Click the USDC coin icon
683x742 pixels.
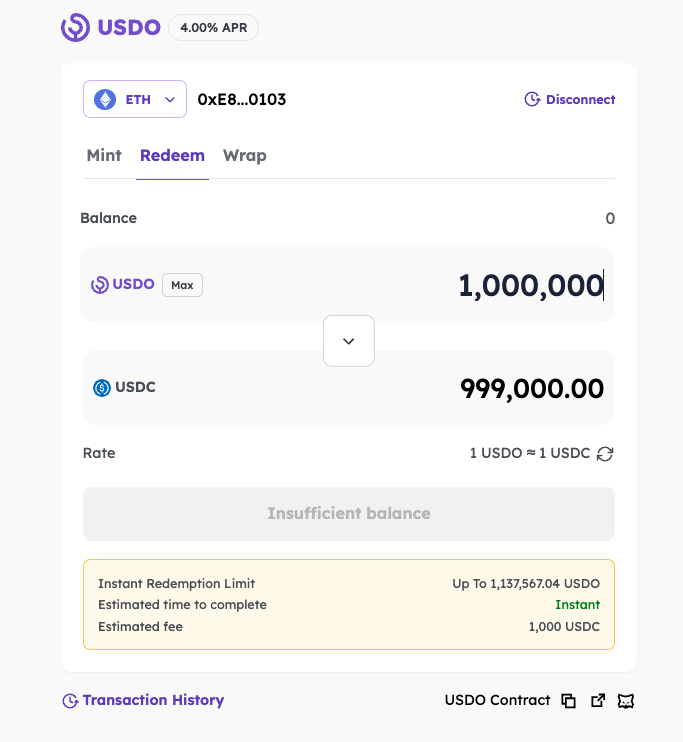click(102, 388)
